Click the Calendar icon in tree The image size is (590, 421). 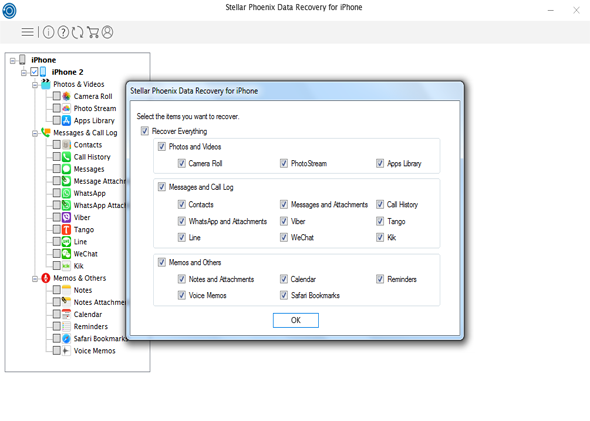pyautogui.click(x=66, y=314)
